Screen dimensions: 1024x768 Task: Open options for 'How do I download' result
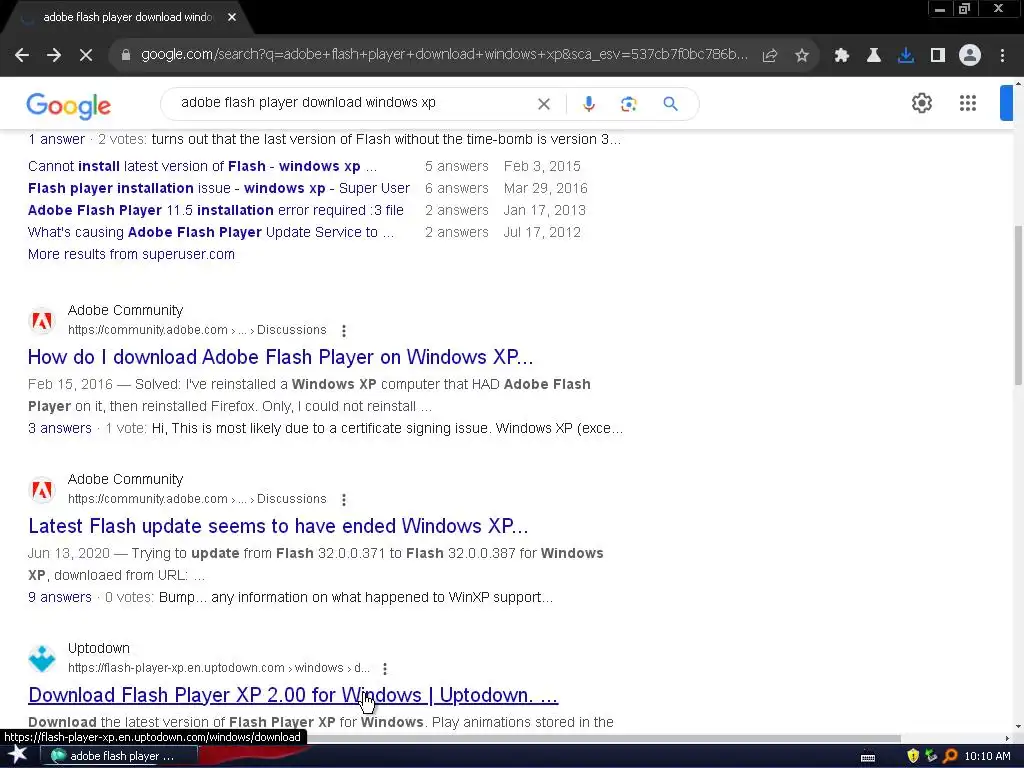(x=344, y=330)
